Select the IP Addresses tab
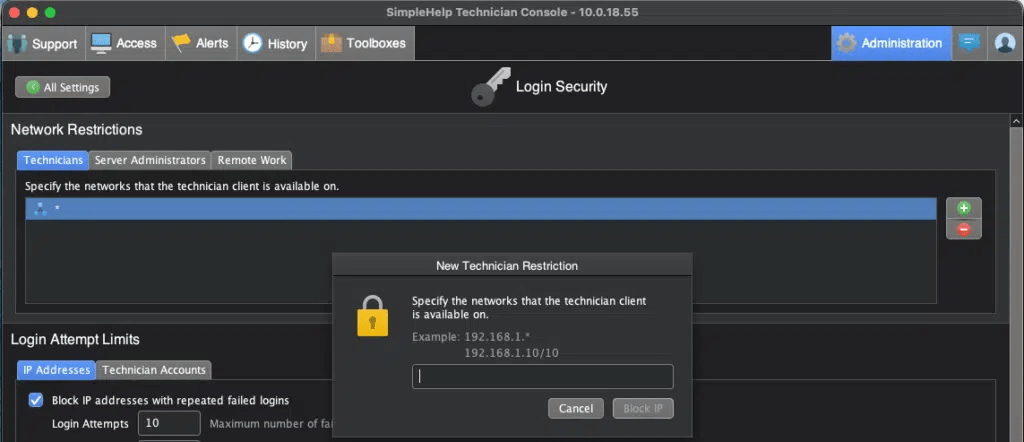Viewport: 1024px width, 442px height. pos(56,370)
